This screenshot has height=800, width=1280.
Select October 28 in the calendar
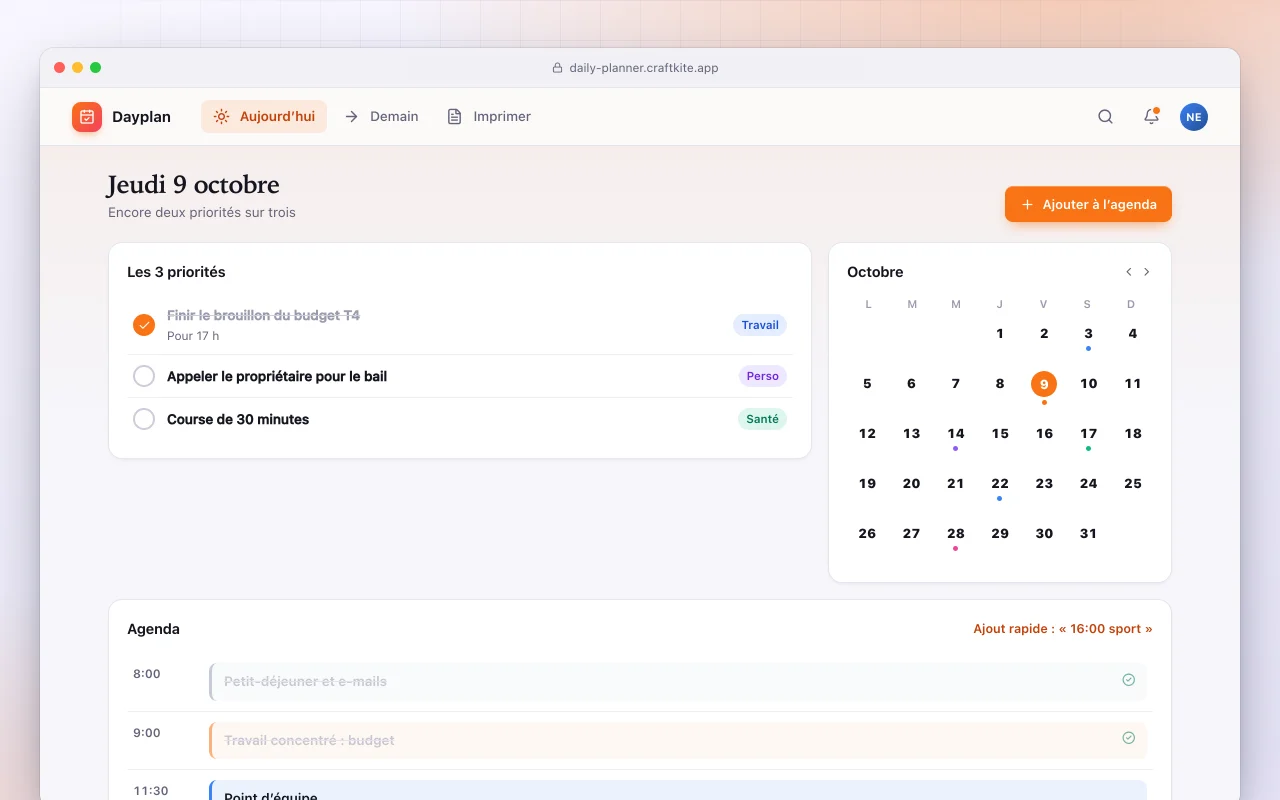[x=956, y=534]
